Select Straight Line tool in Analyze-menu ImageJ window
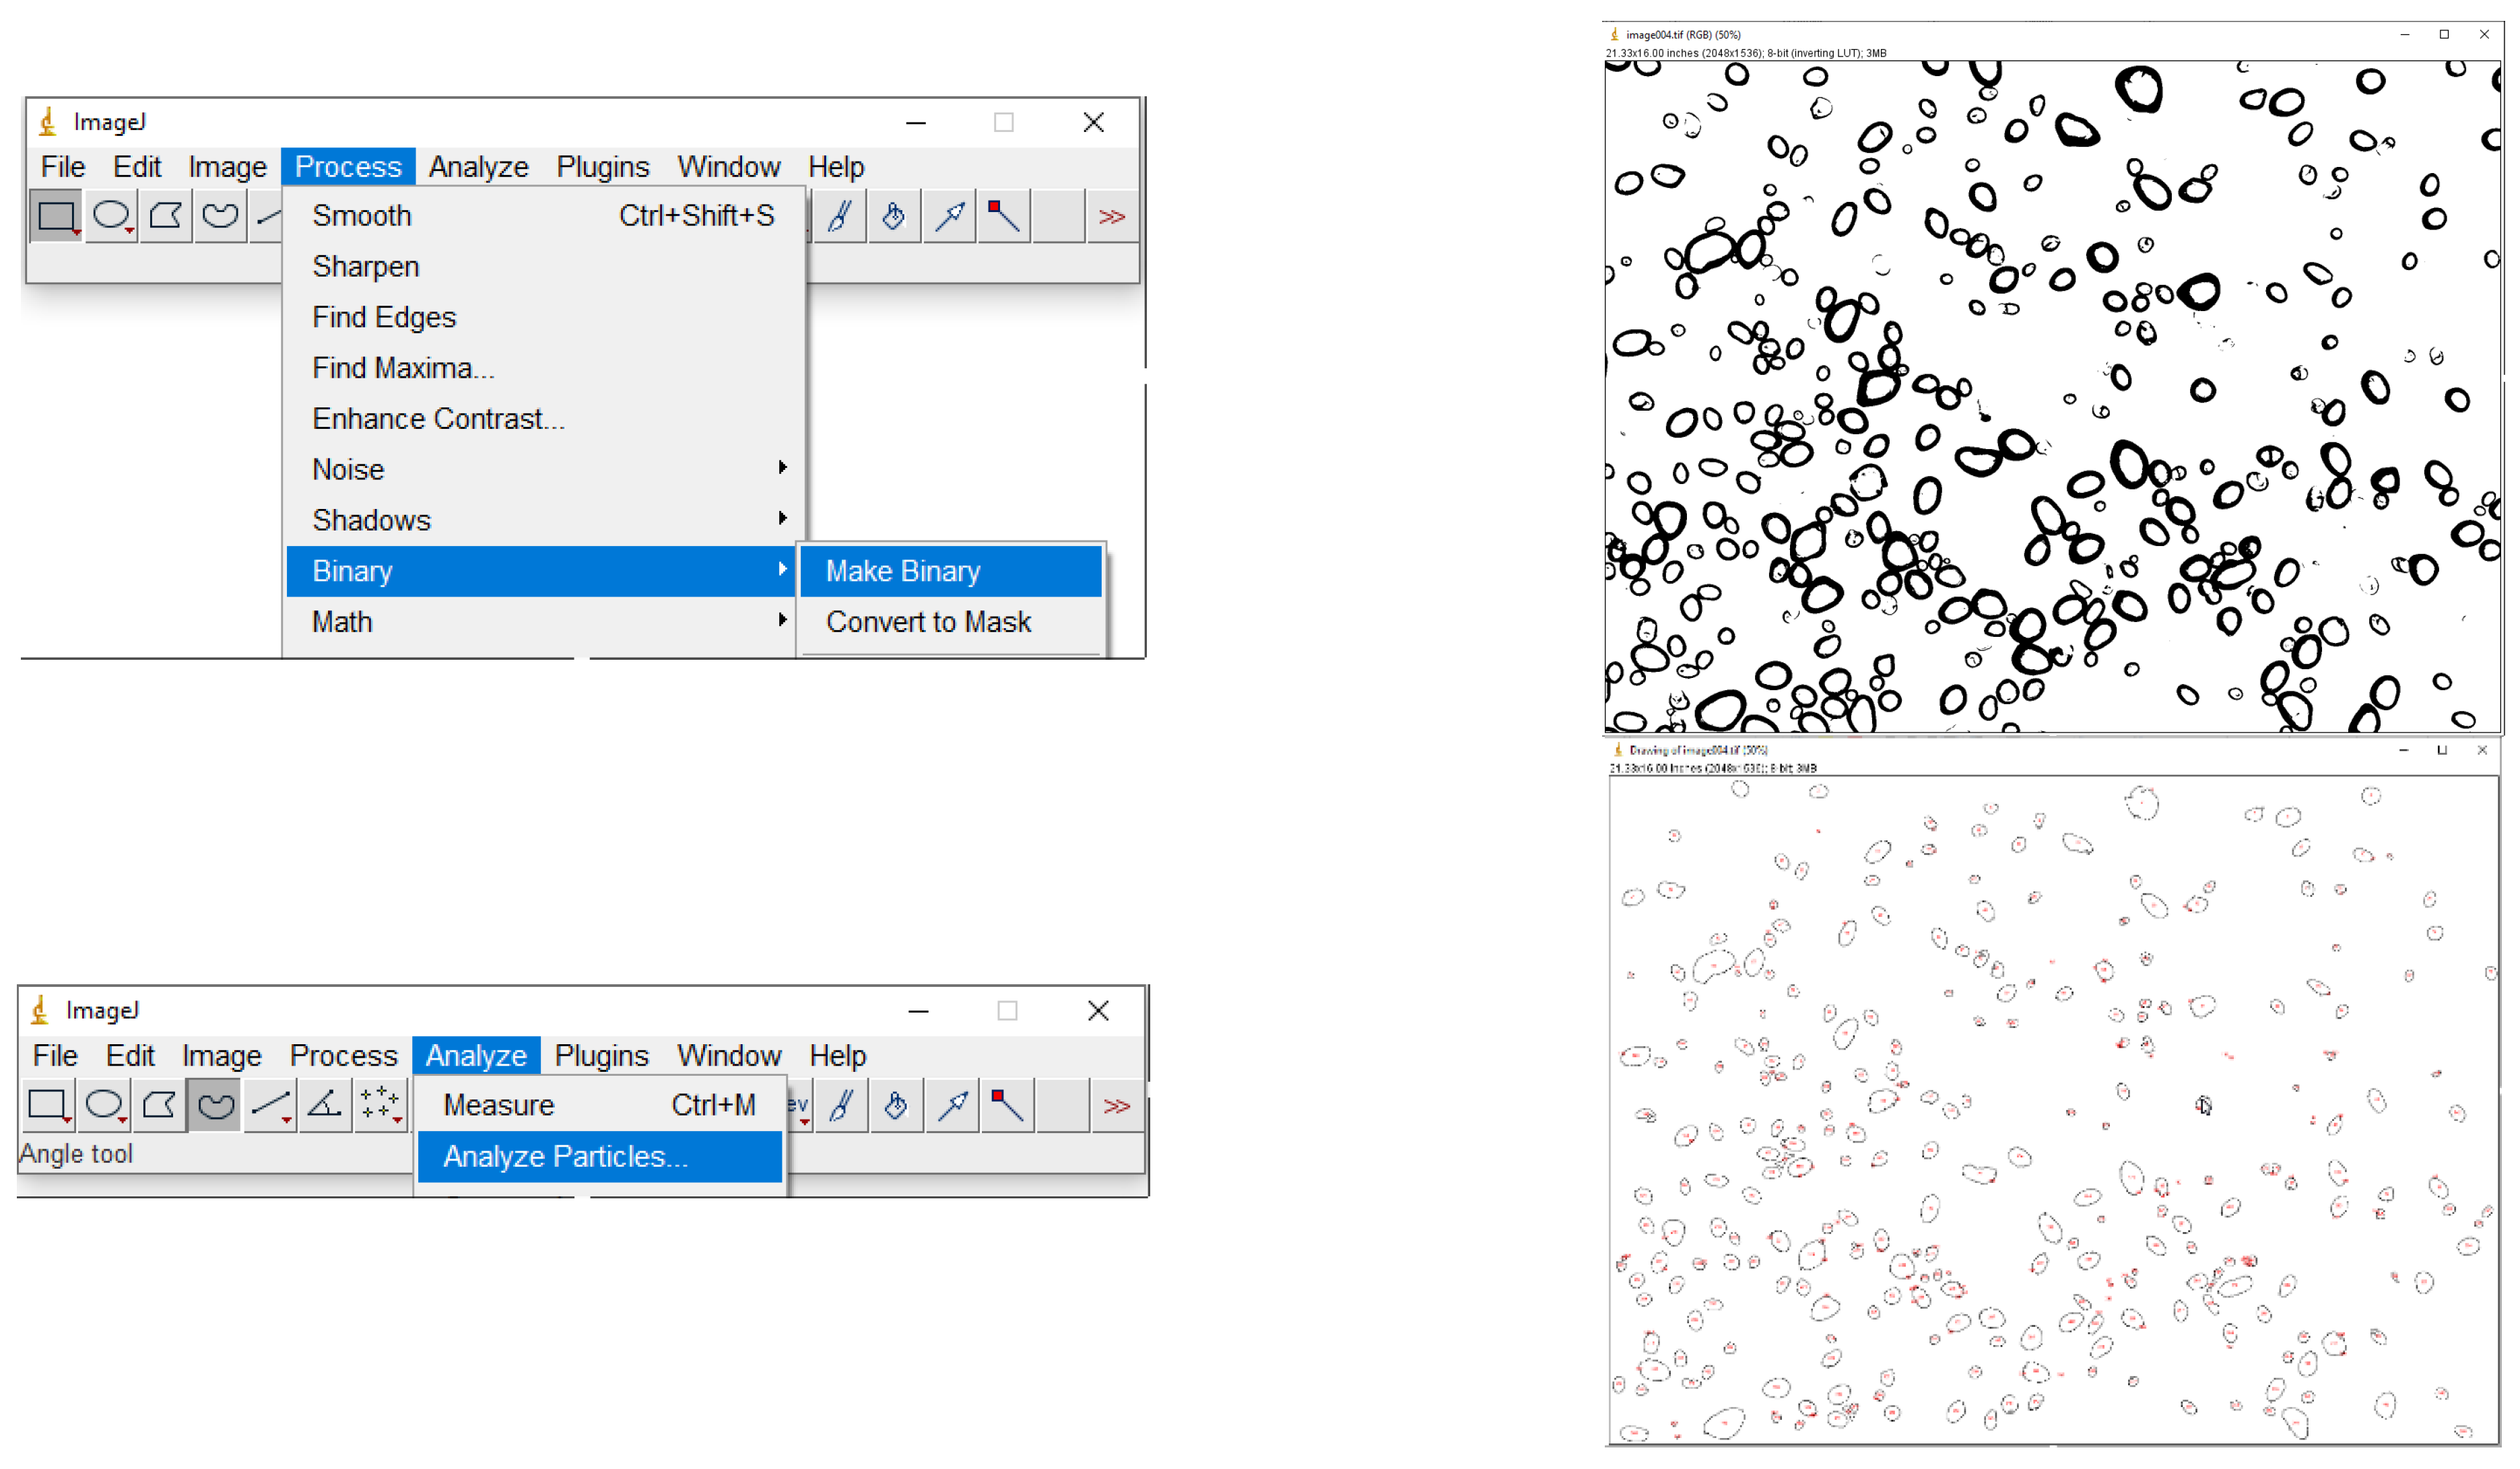Image resolution: width=2520 pixels, height=1469 pixels. point(270,1105)
